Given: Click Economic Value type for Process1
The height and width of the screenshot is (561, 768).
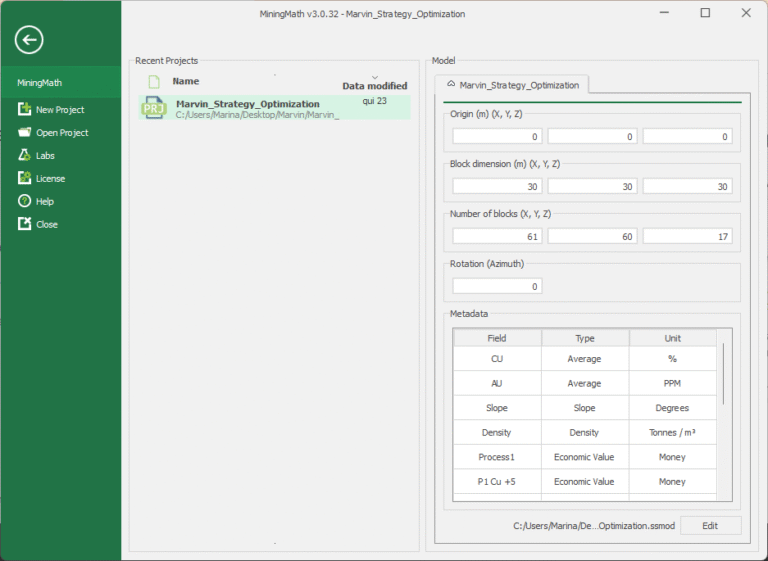Looking at the screenshot, I should [585, 457].
